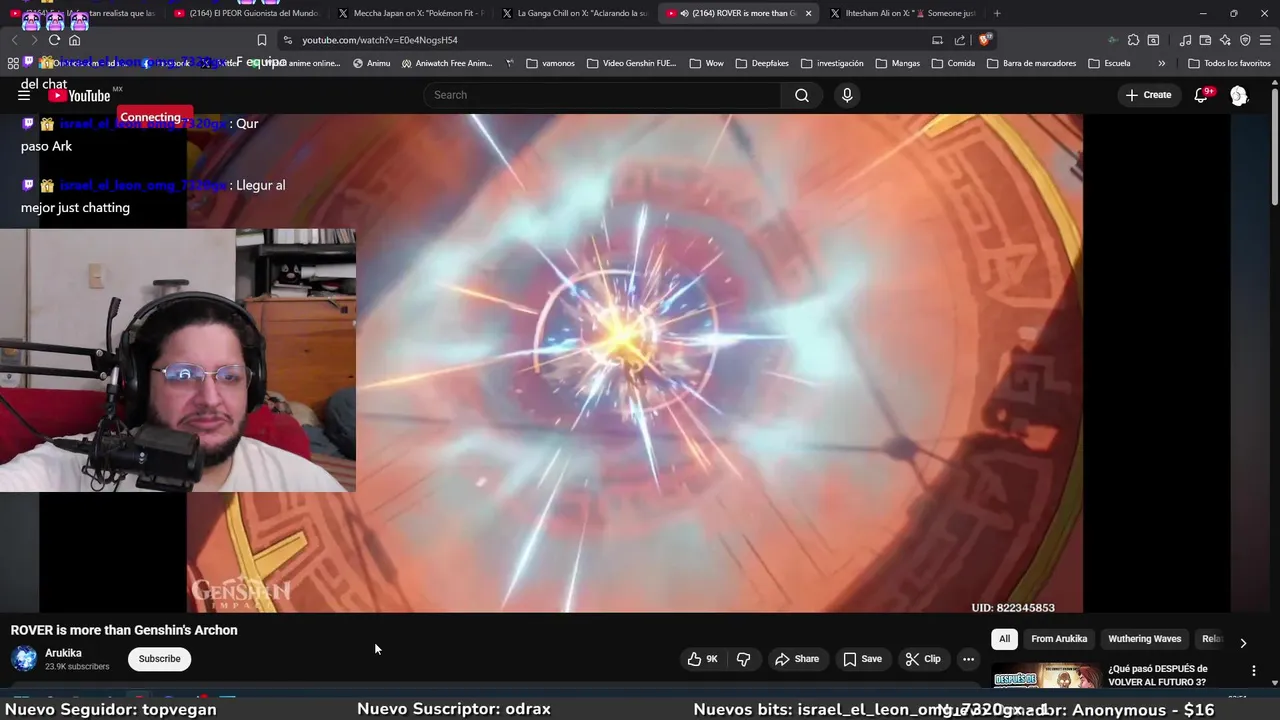The width and height of the screenshot is (1280, 720).
Task: Open the Comida bookmarks folder
Action: pos(953,63)
